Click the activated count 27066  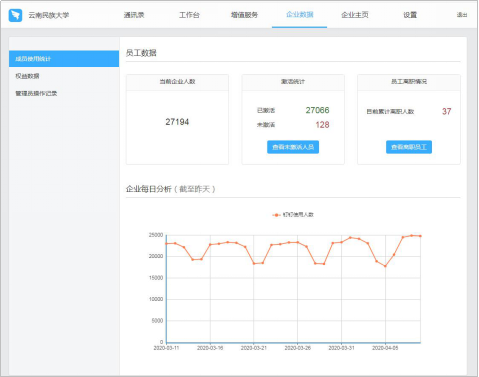pyautogui.click(x=317, y=110)
